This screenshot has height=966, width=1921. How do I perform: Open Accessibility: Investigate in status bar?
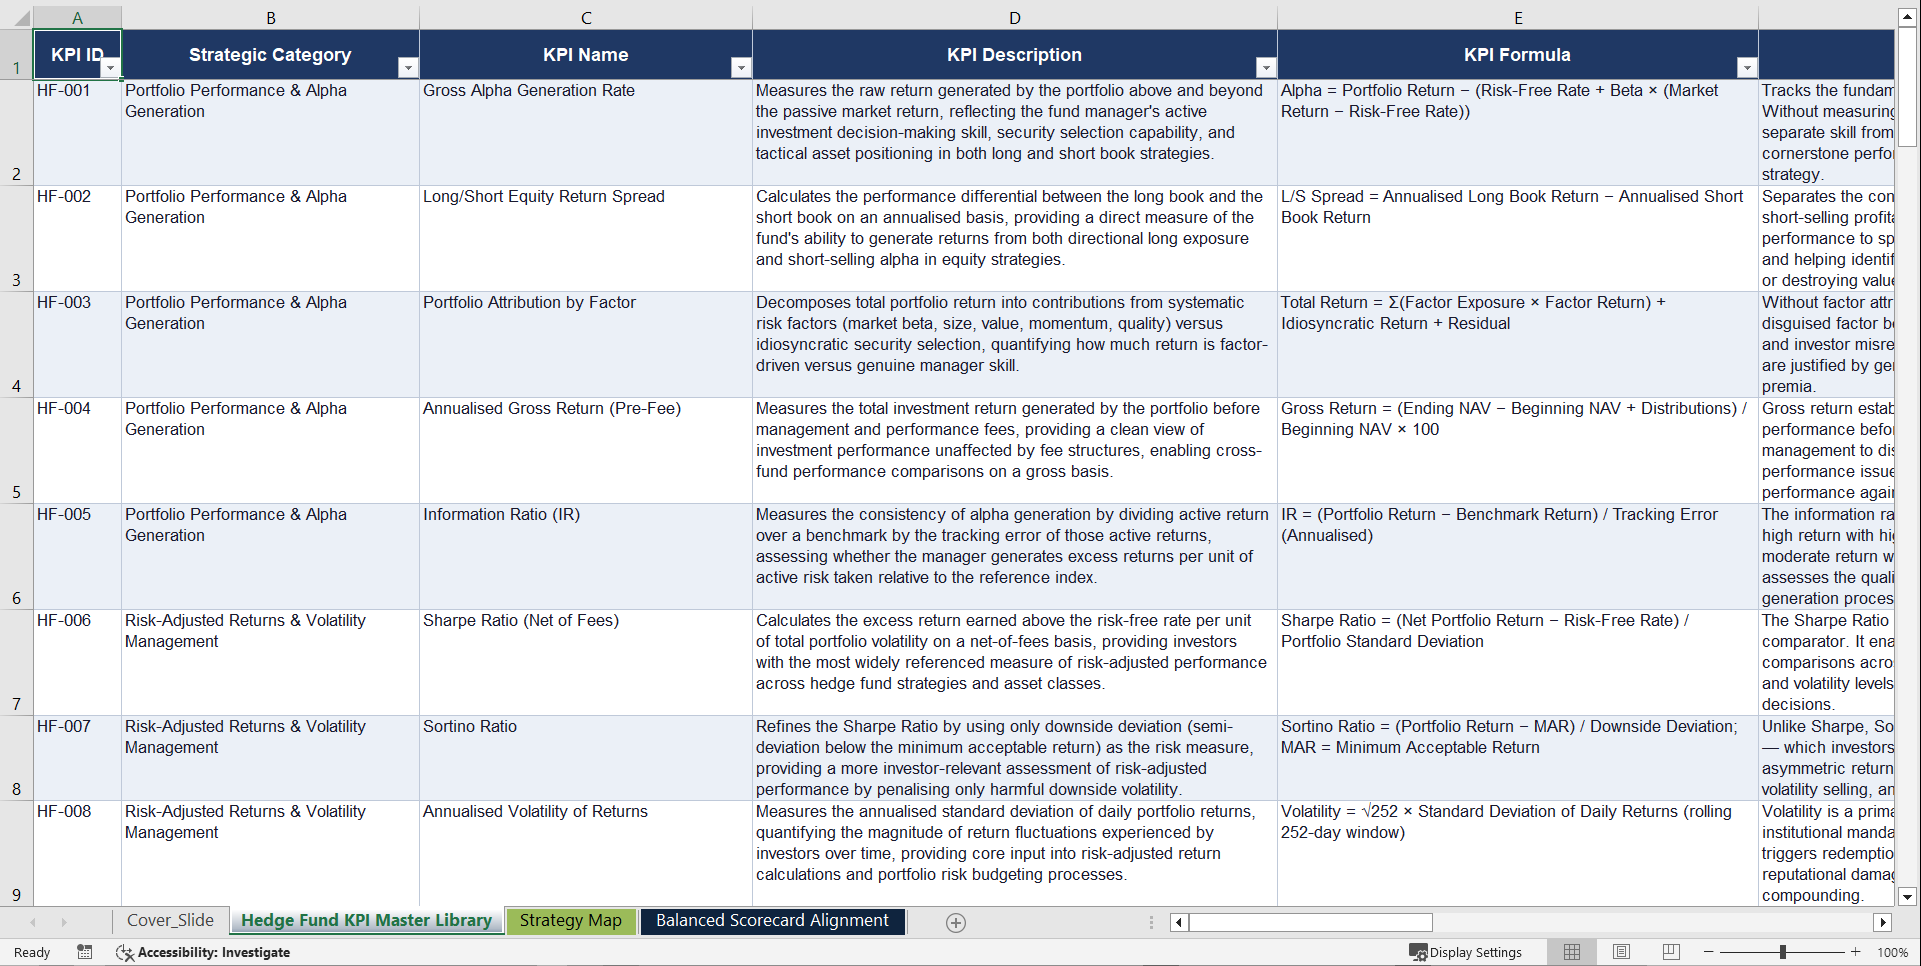point(203,952)
